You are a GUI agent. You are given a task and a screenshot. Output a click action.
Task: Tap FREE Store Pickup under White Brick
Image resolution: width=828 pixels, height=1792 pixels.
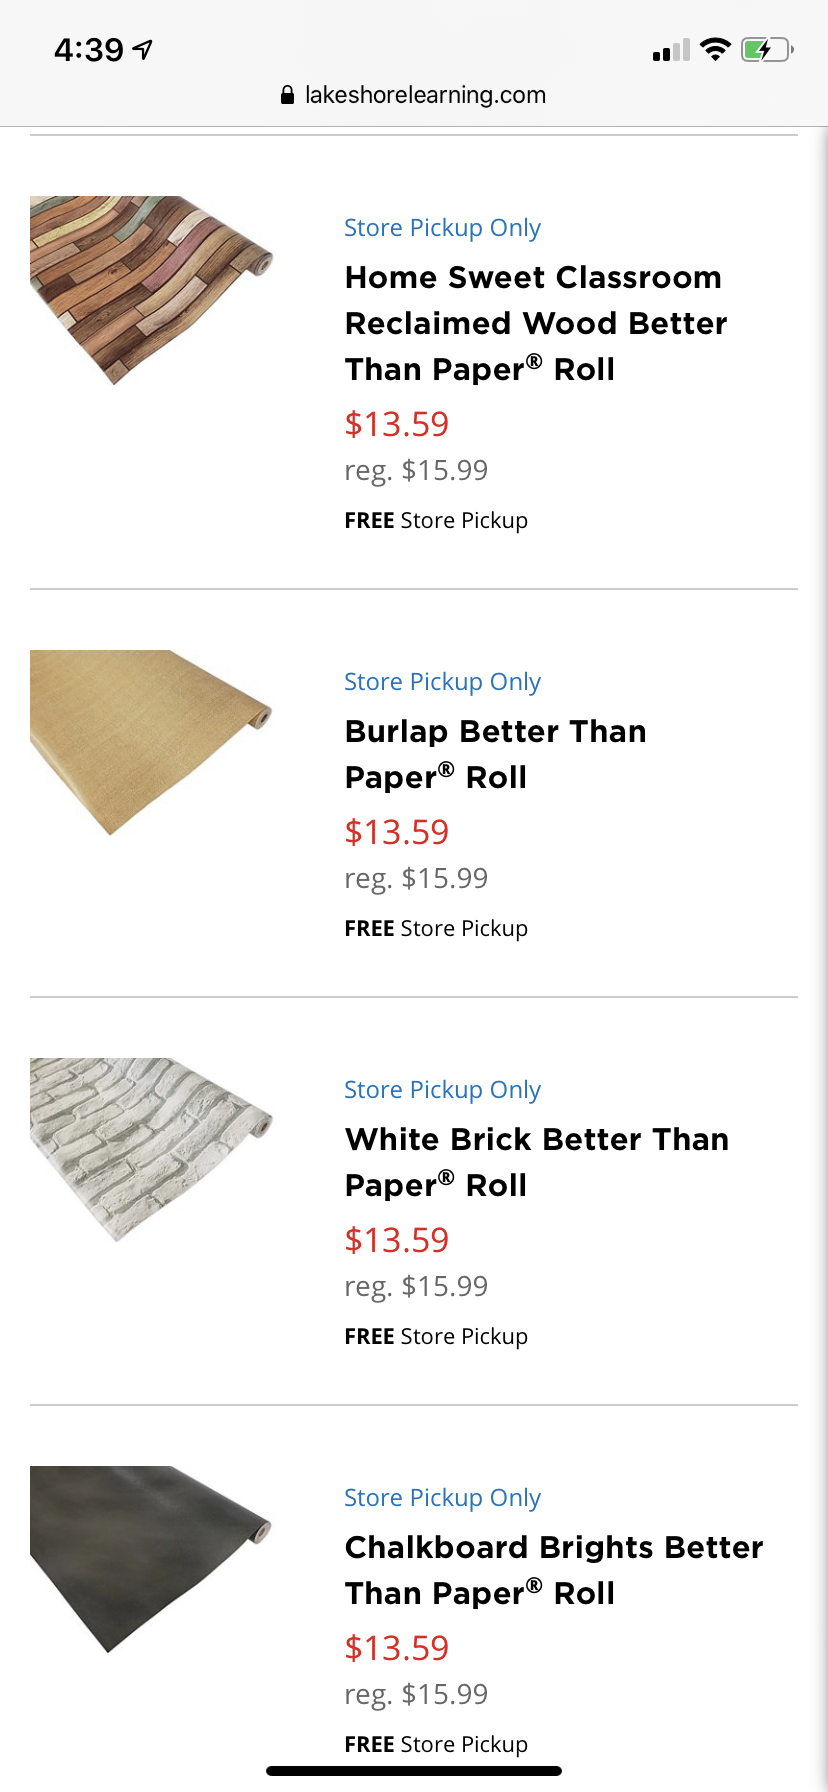[436, 1336]
